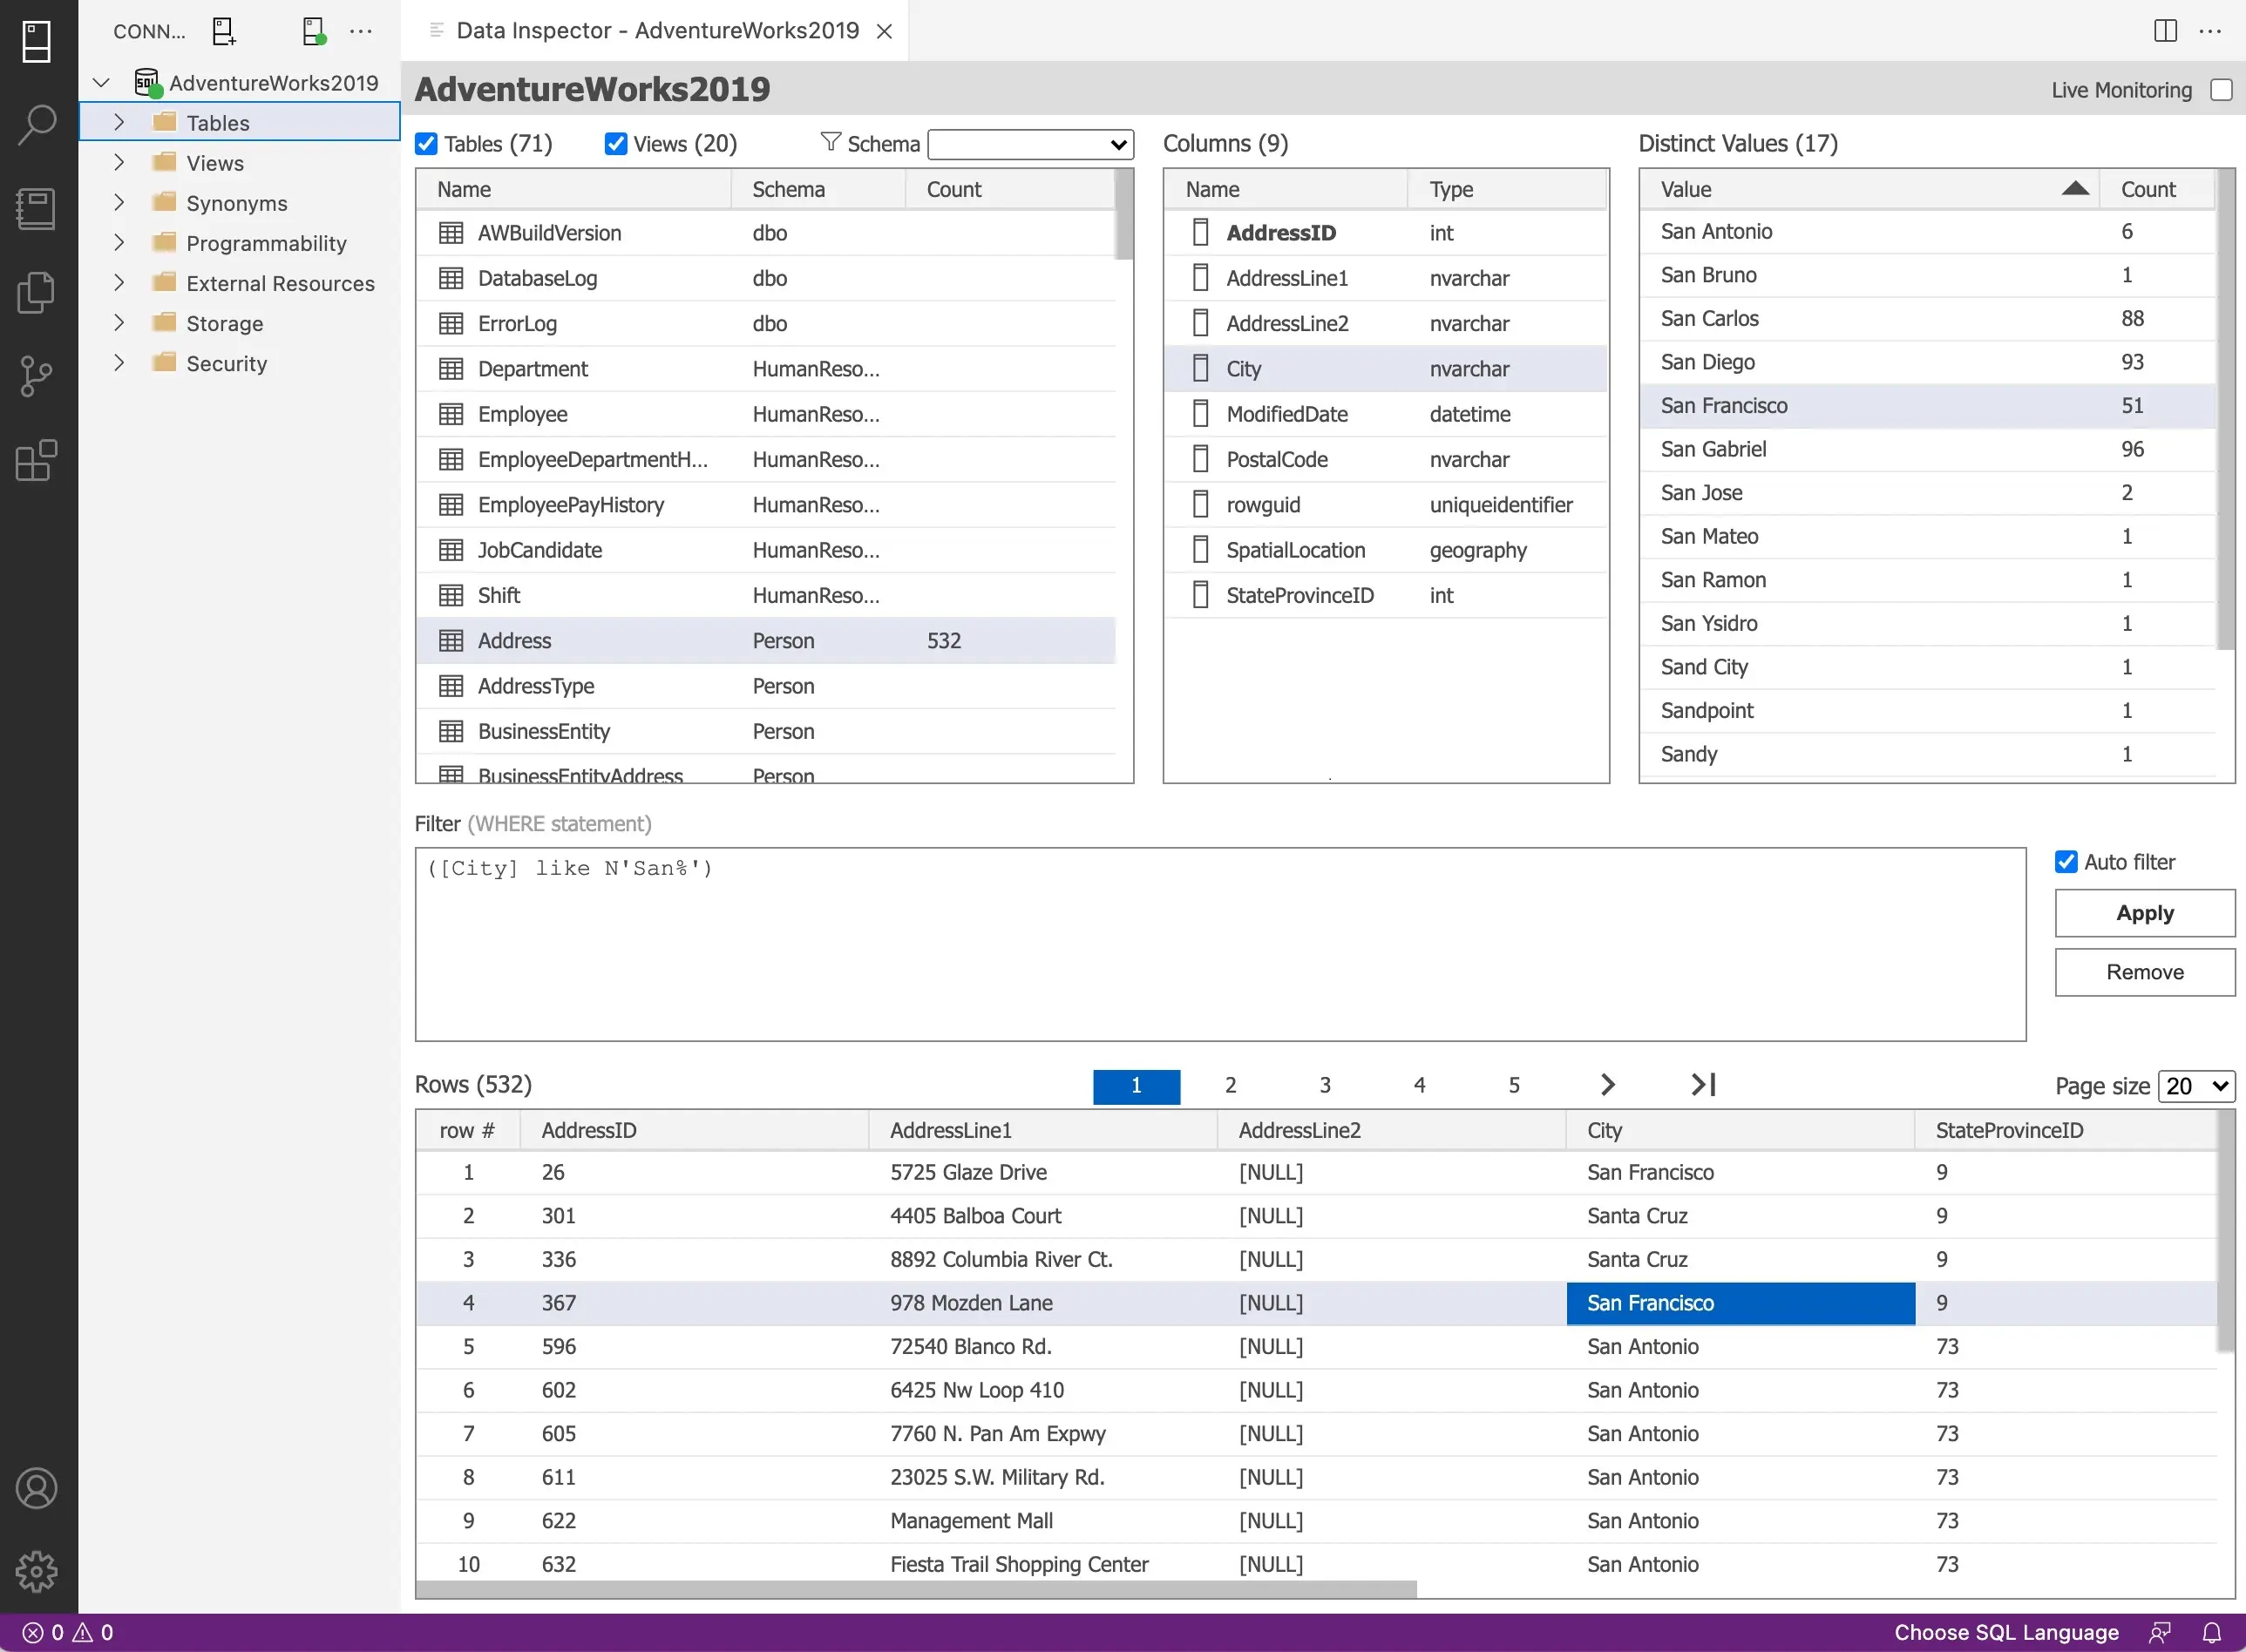Open the Accounts icon in sidebar

click(37, 1488)
